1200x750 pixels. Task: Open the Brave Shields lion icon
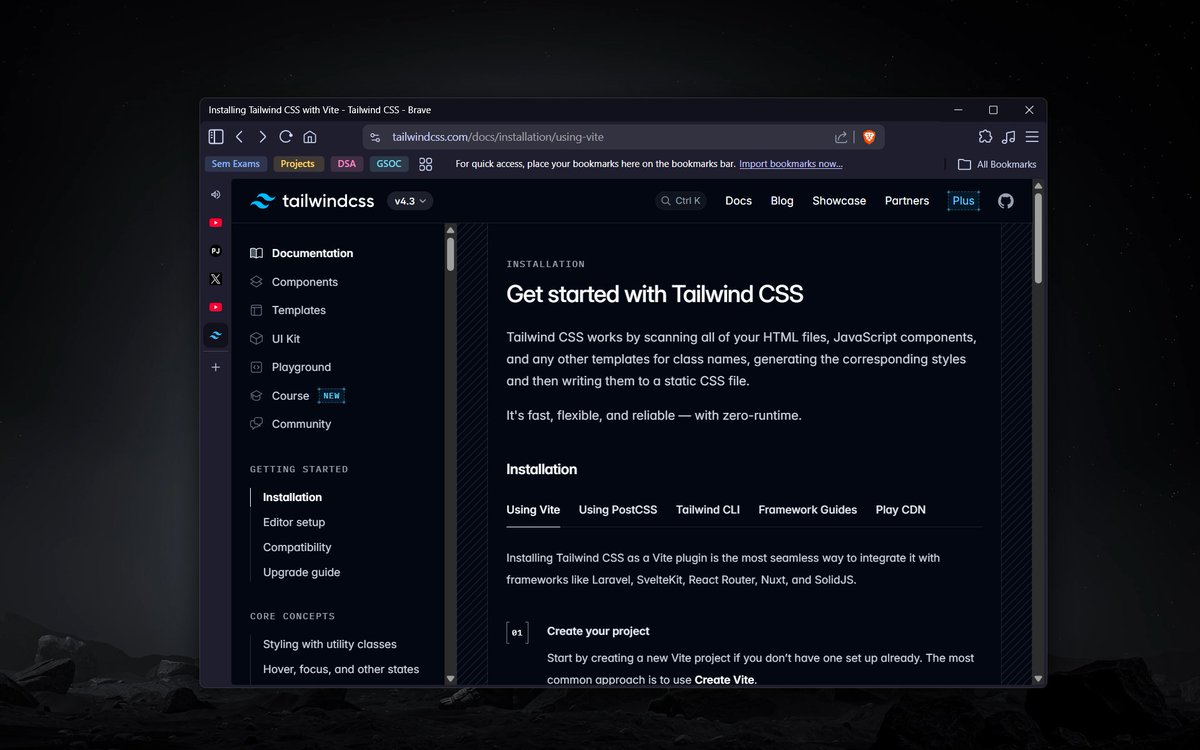tap(869, 137)
